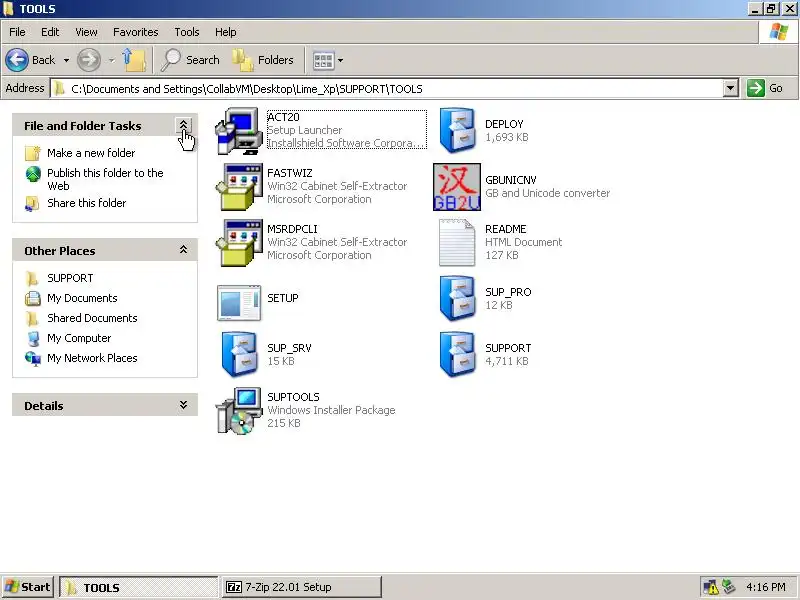Open the Start menu
800x600 pixels.
28,587
